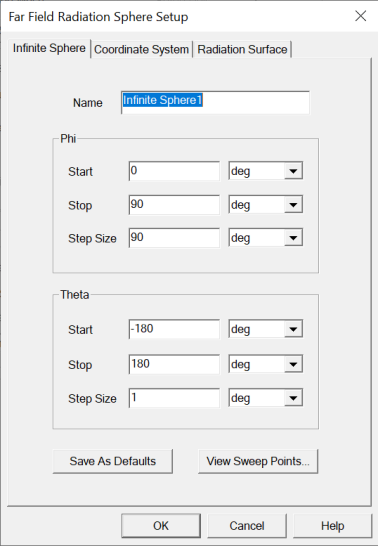The width and height of the screenshot is (378, 546).
Task: Click the Theta Step Size value field
Action: pyautogui.click(x=174, y=398)
